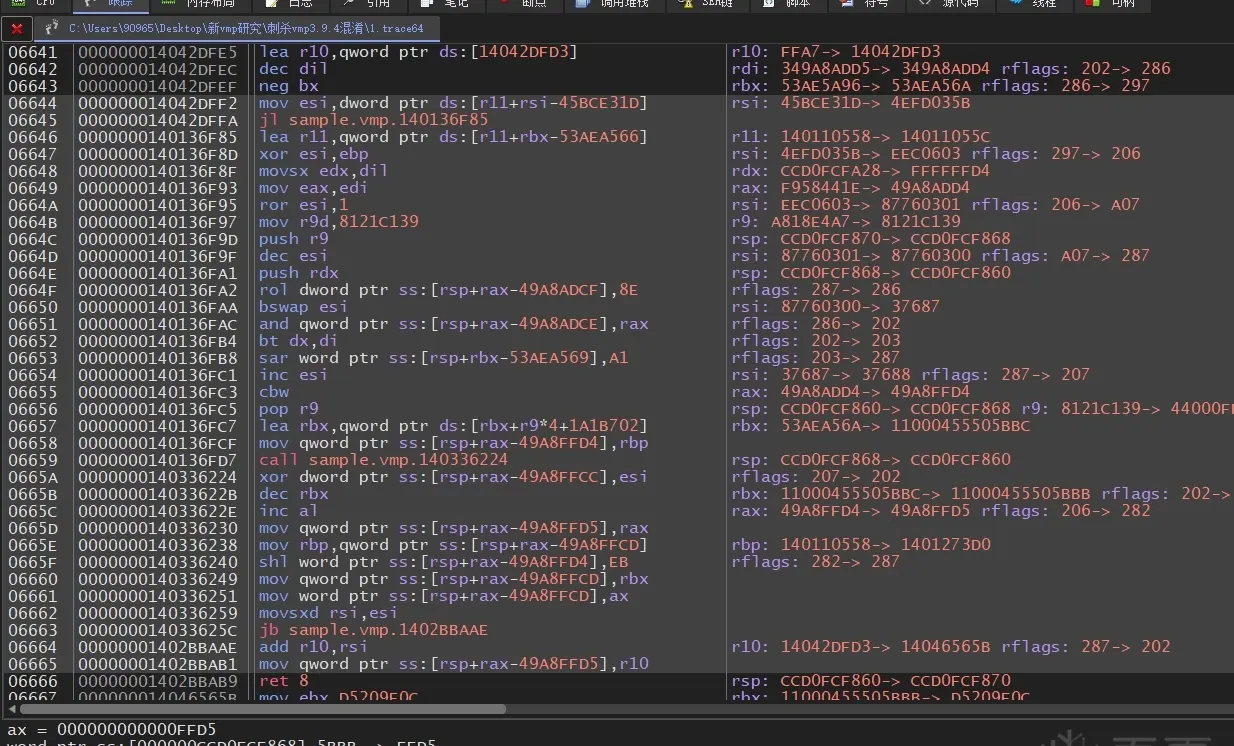The image size is (1234, 746).
Task: Select the 'inc al' instruction row
Action: [289, 511]
